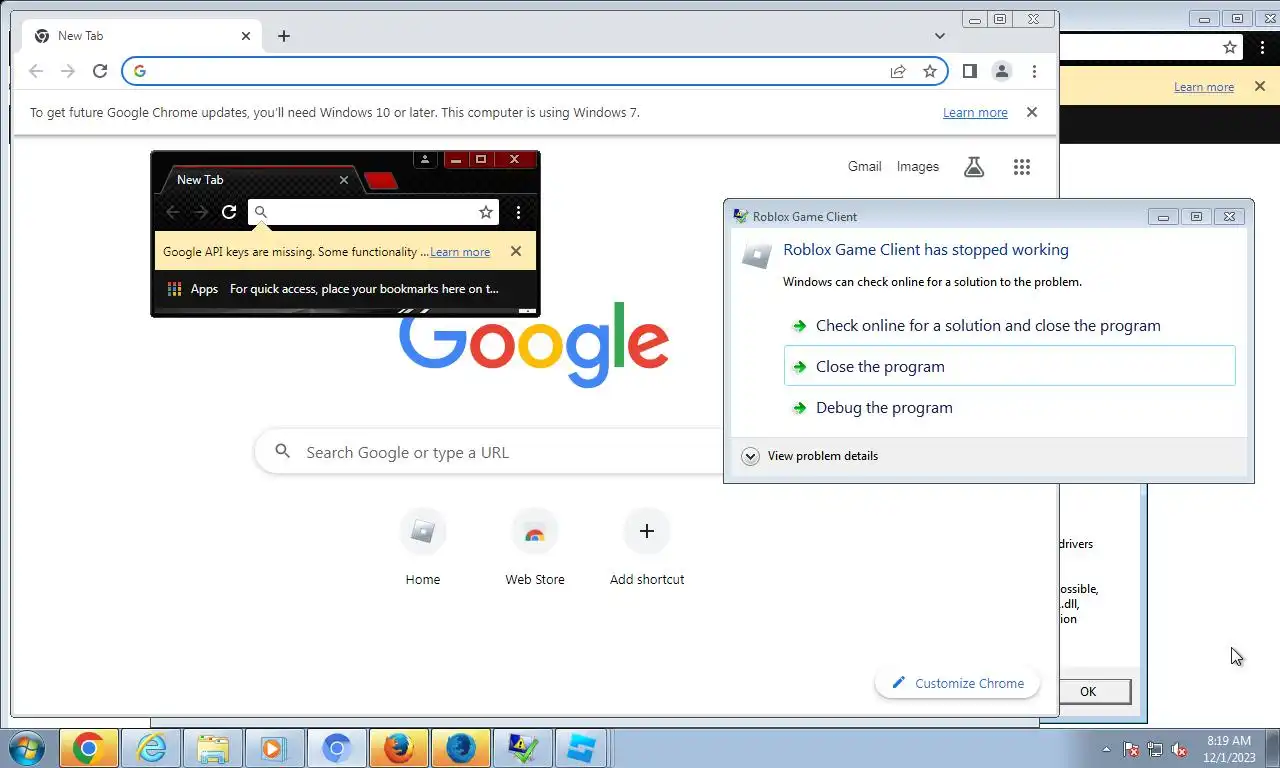Choose Check online for a solution option
Screen dimensions: 1280x768
pyautogui.click(x=1010, y=325)
